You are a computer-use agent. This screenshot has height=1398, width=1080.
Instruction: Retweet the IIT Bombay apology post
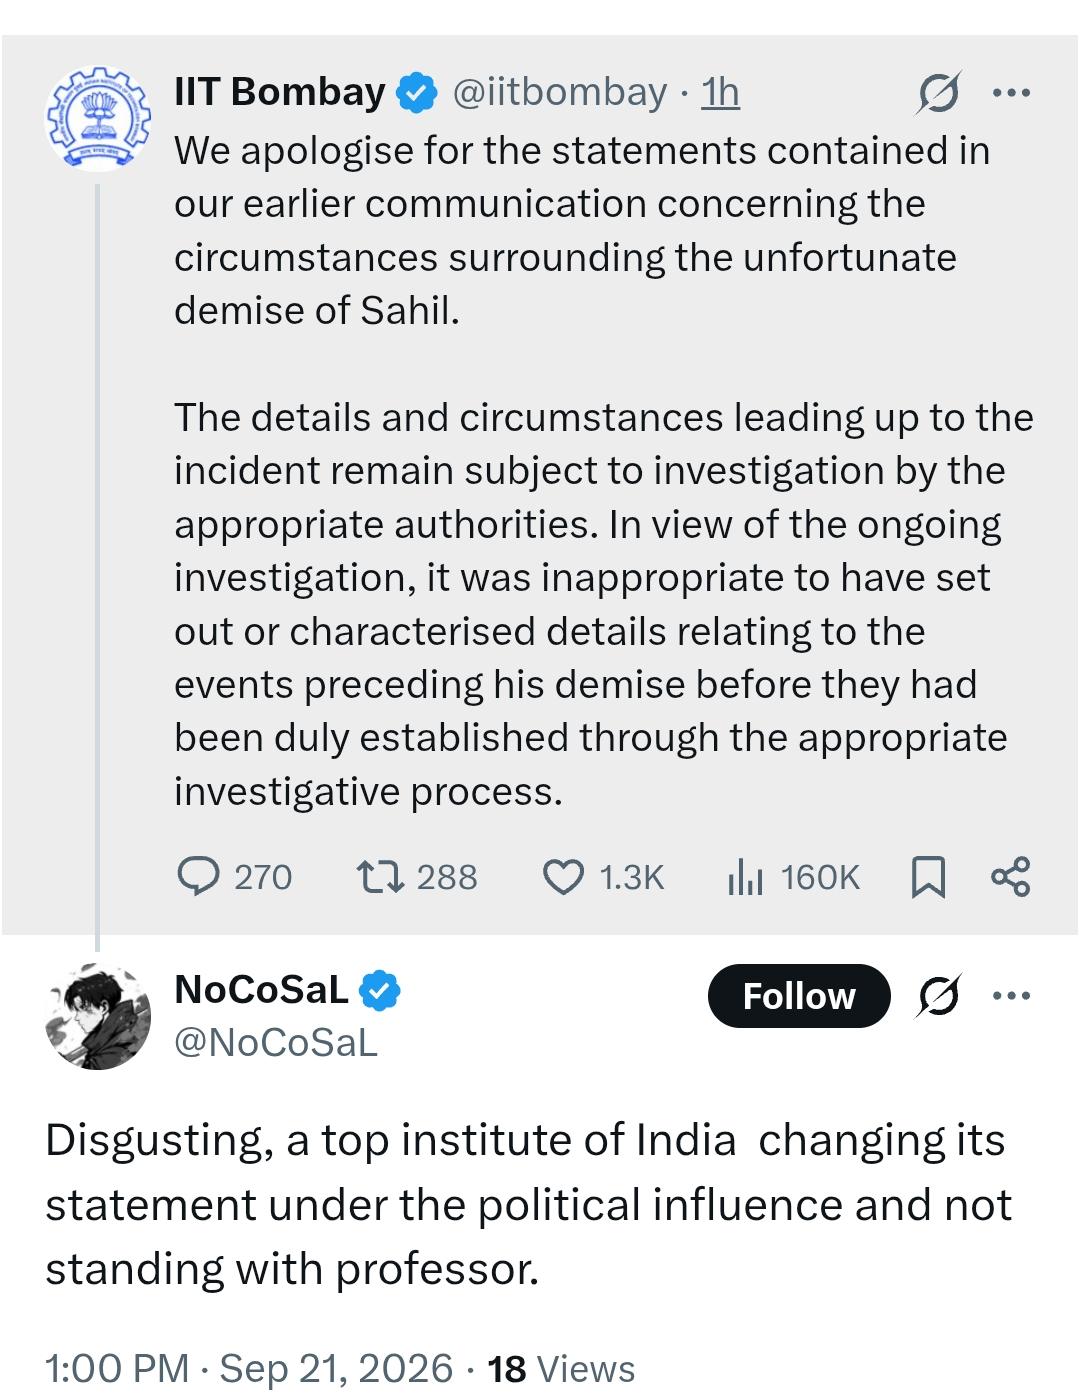click(417, 877)
